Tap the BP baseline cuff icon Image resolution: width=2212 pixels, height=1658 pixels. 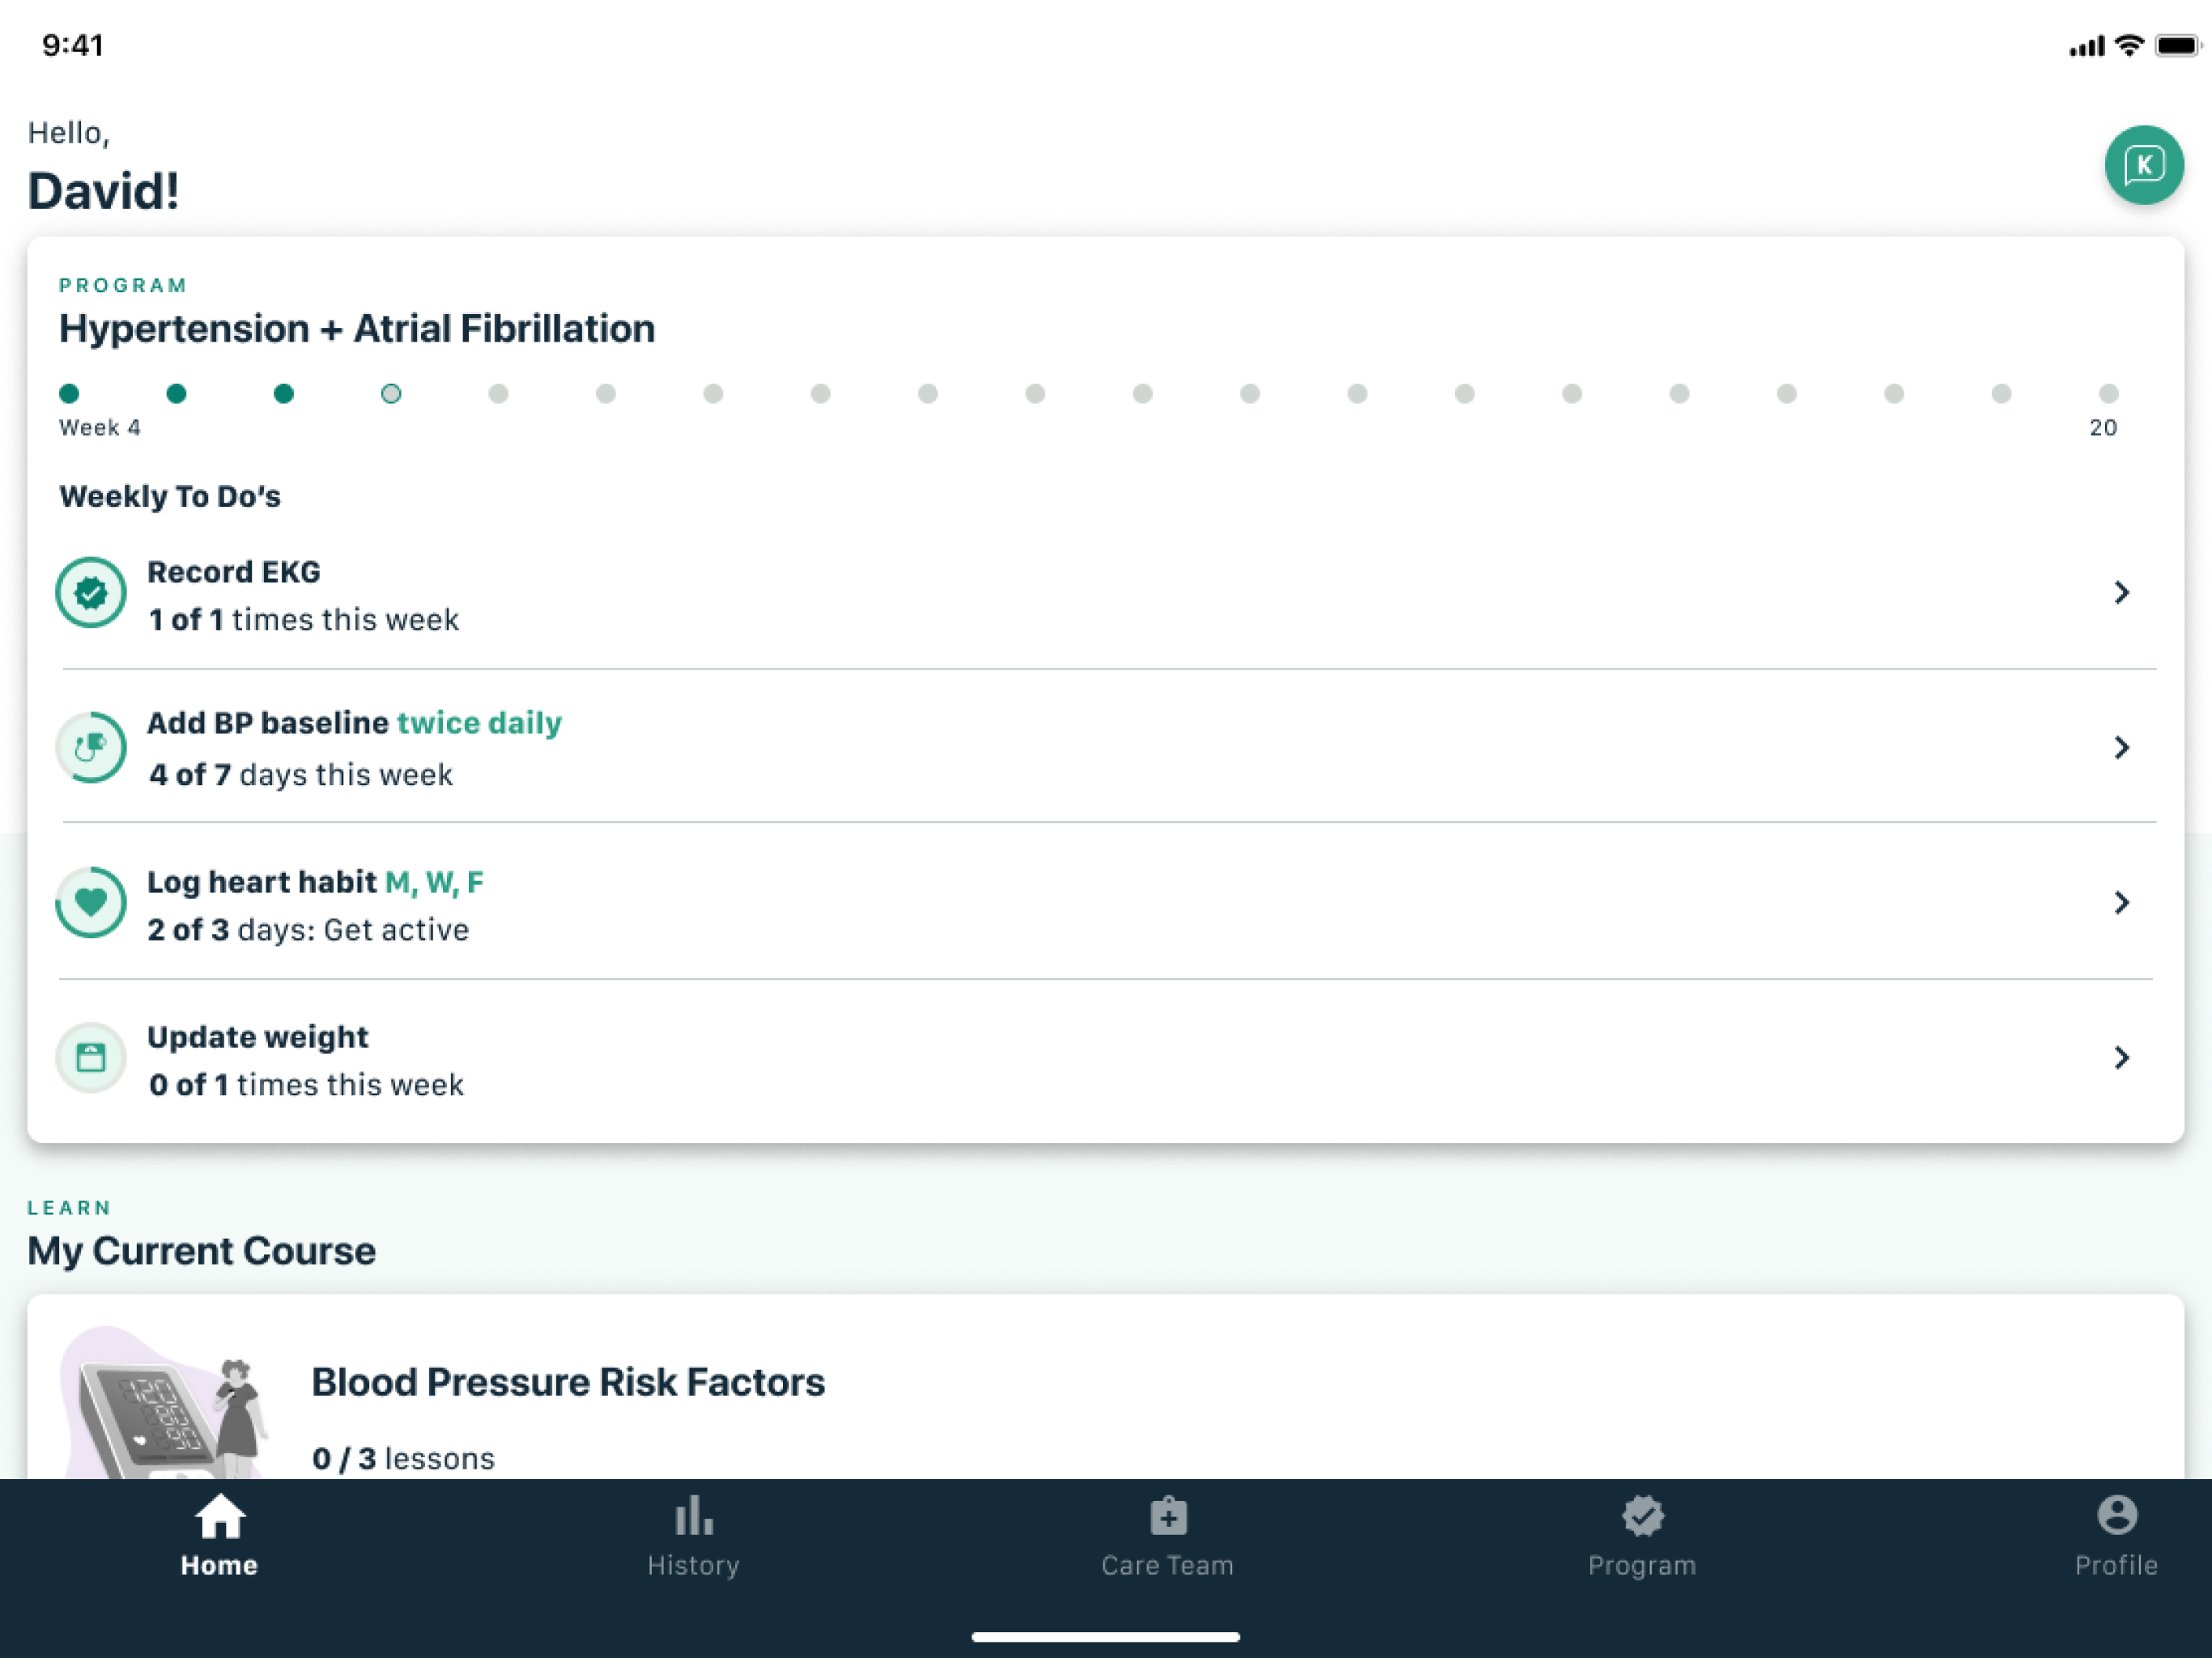(x=91, y=747)
